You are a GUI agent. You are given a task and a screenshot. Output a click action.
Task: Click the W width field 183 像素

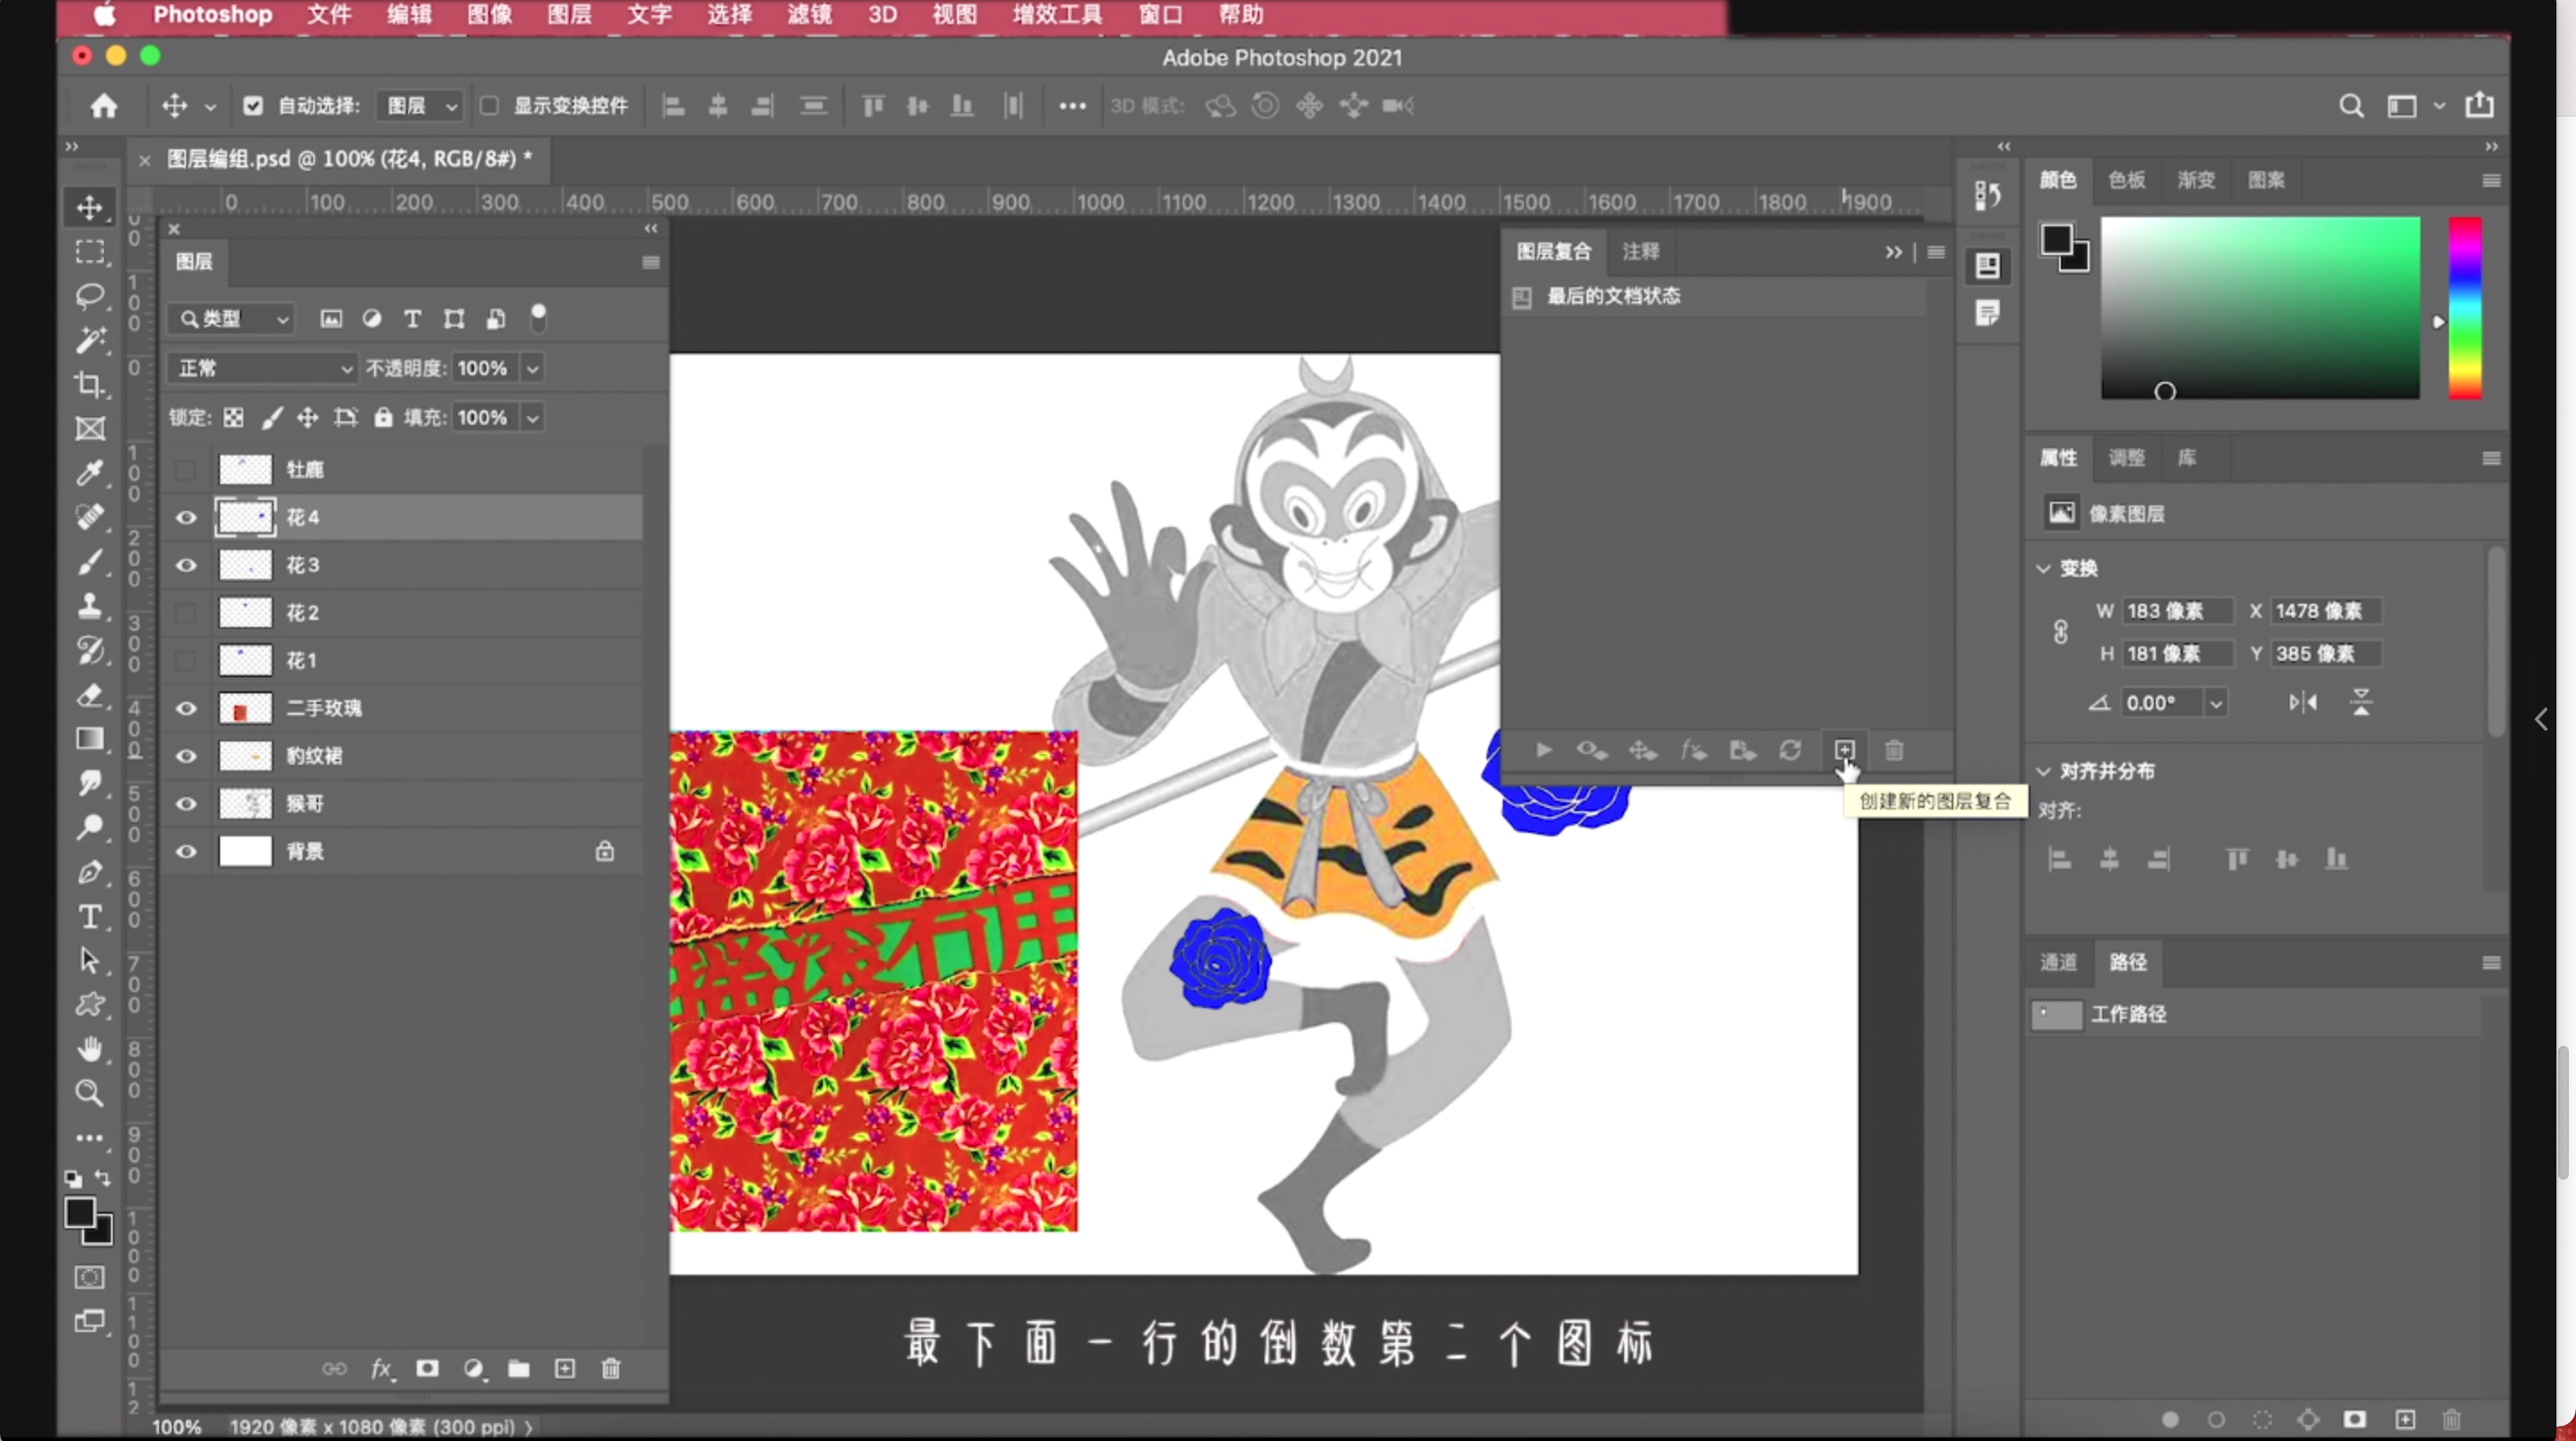pyautogui.click(x=2176, y=611)
